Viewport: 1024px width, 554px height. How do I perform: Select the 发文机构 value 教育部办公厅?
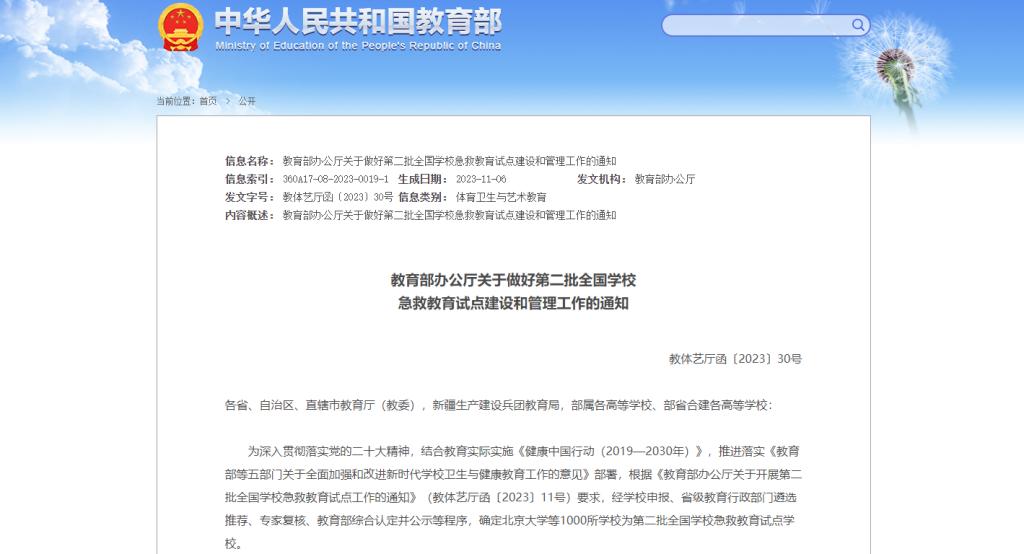[x=665, y=179]
